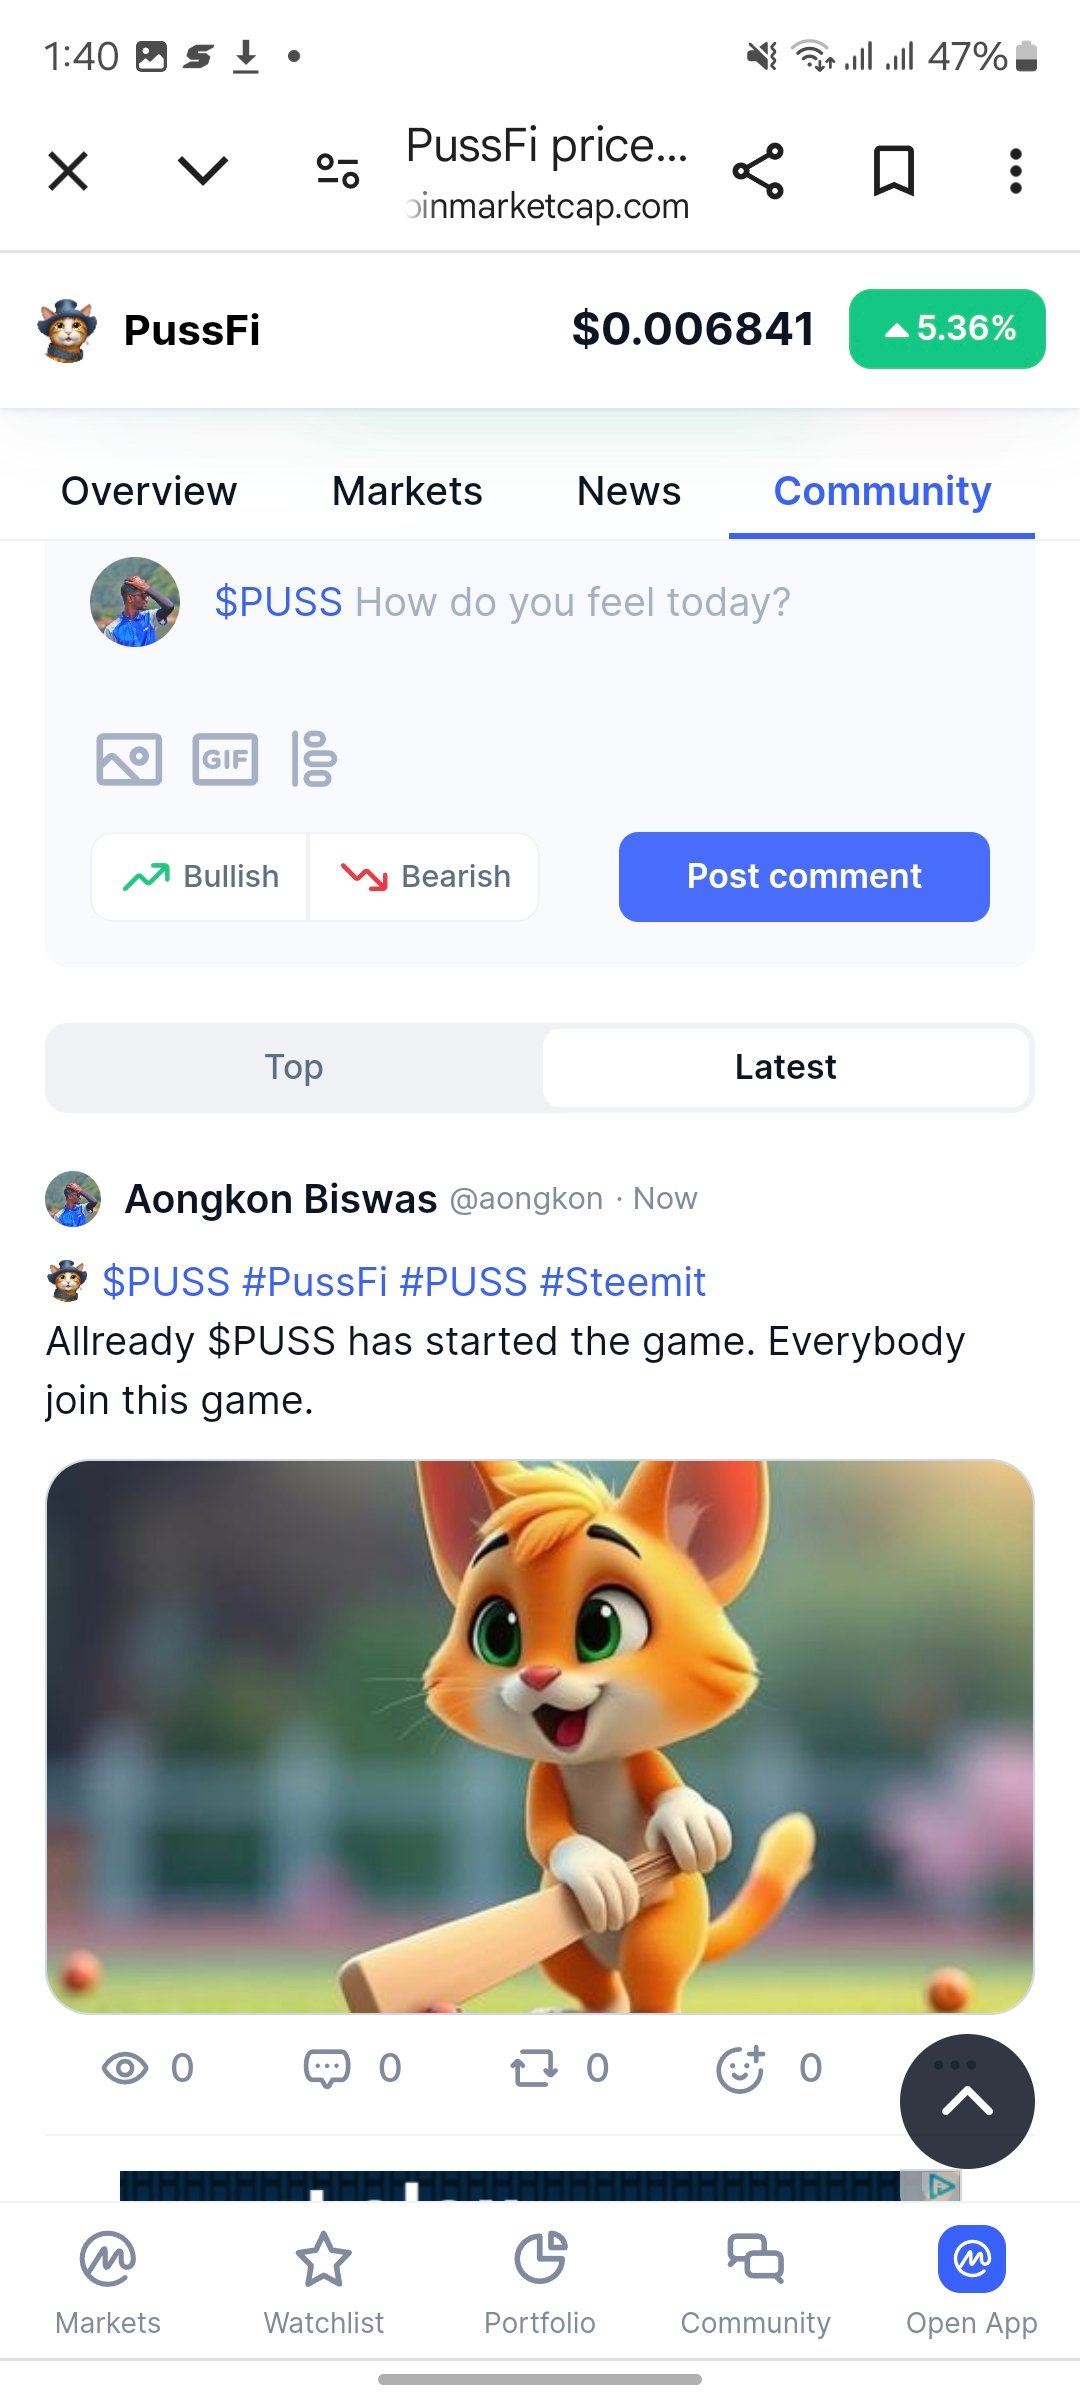Minimize the tab using the down chevron
Screen dimensions: 1080x2400
point(203,171)
